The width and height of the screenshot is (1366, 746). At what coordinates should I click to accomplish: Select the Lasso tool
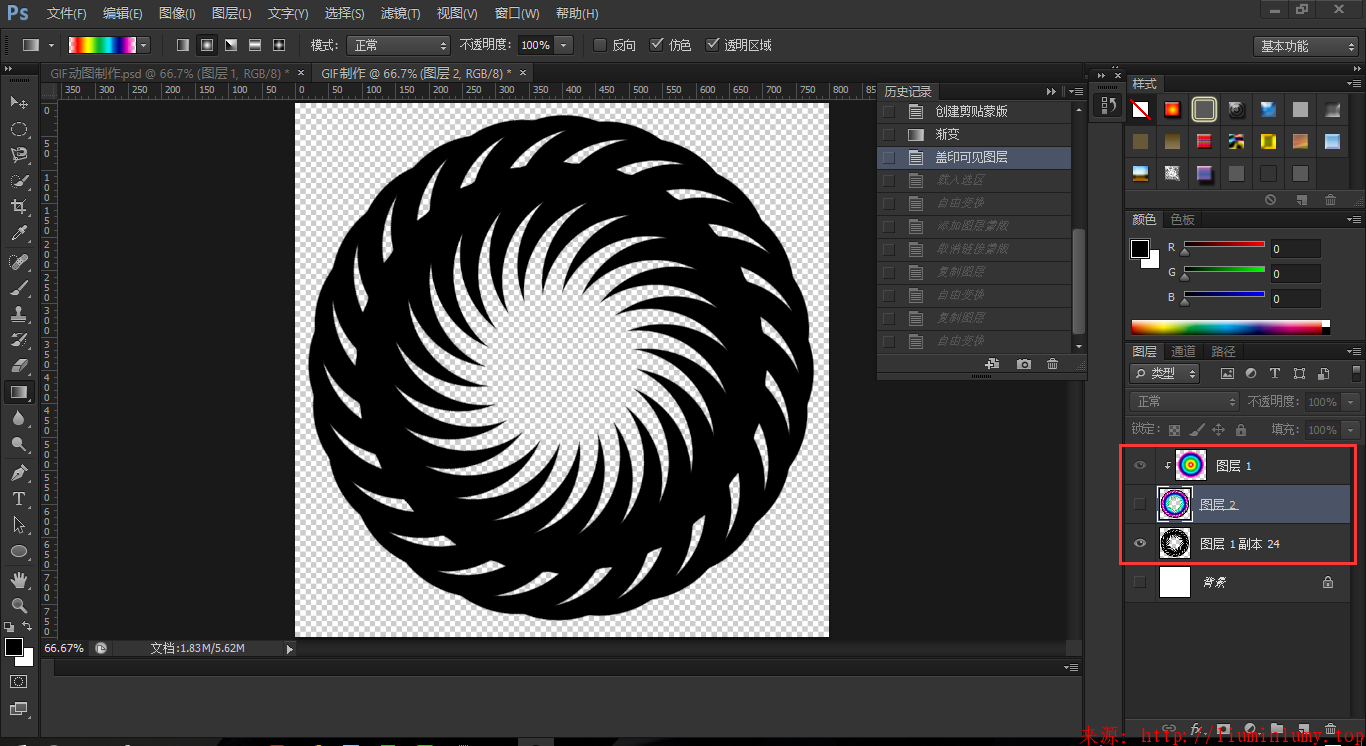[19, 155]
